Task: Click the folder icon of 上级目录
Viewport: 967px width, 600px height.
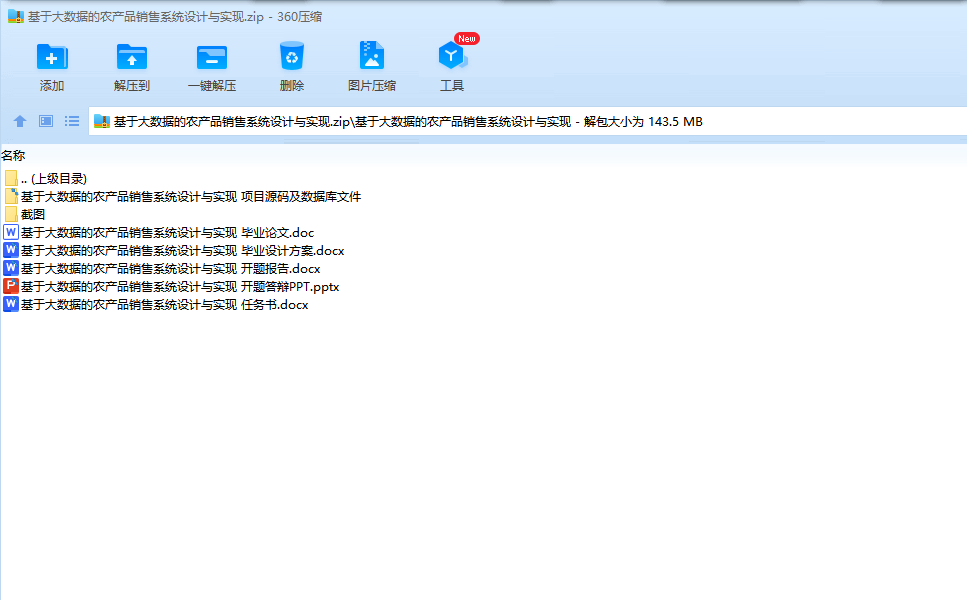Action: [x=11, y=179]
